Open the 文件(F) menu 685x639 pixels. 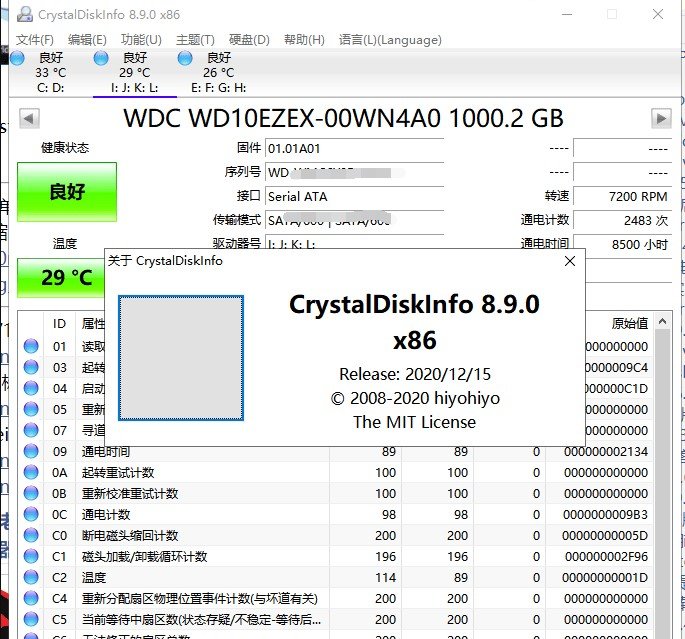pos(35,40)
